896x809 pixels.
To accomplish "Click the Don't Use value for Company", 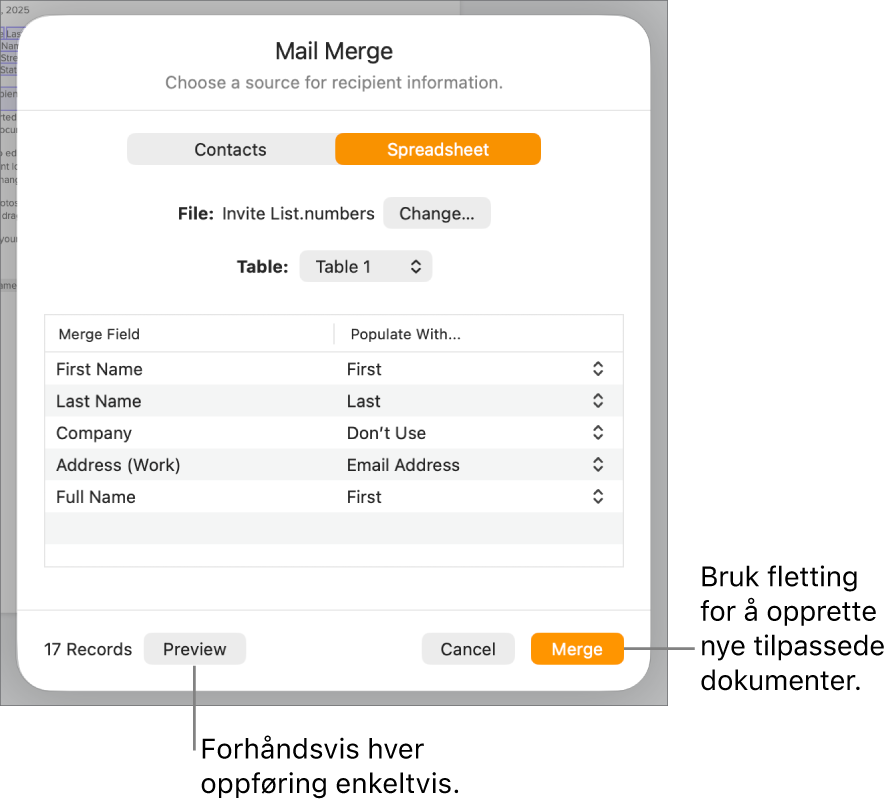I will tap(386, 433).
